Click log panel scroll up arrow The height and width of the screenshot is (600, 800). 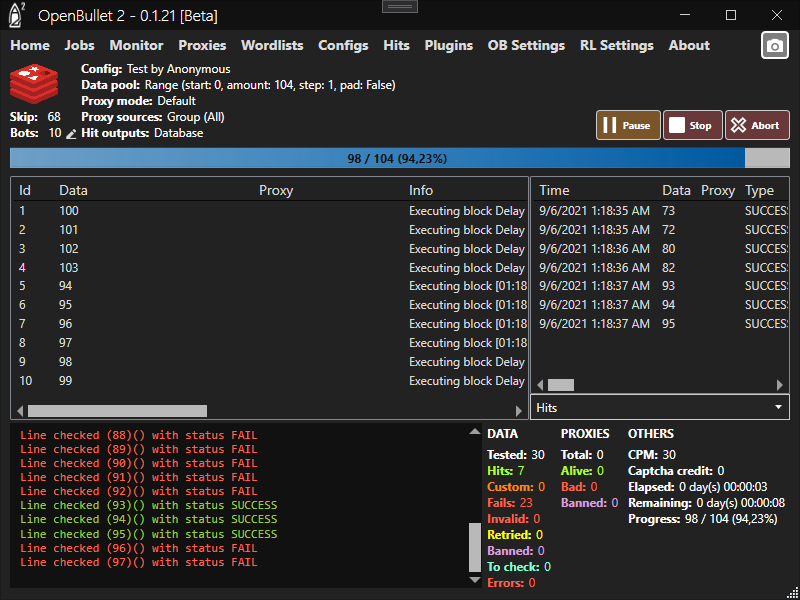(x=474, y=432)
